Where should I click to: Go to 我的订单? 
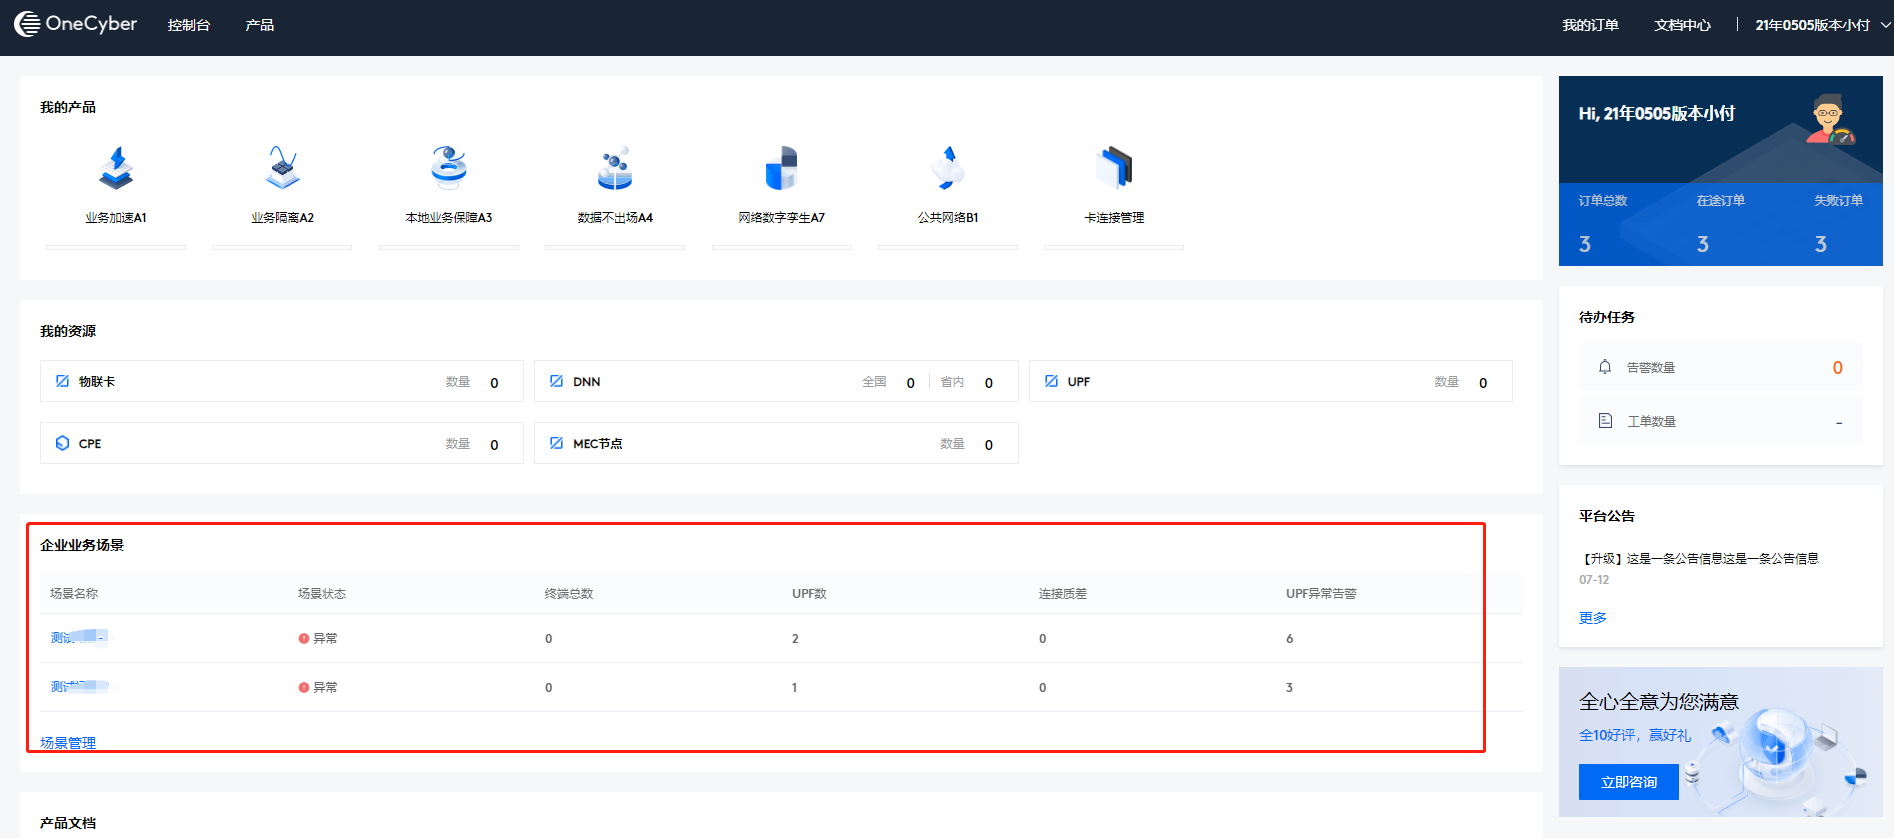coord(1590,25)
